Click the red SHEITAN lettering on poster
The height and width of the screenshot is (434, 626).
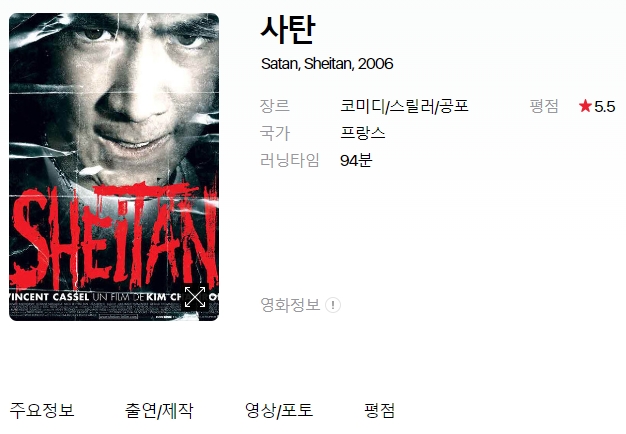pos(114,236)
